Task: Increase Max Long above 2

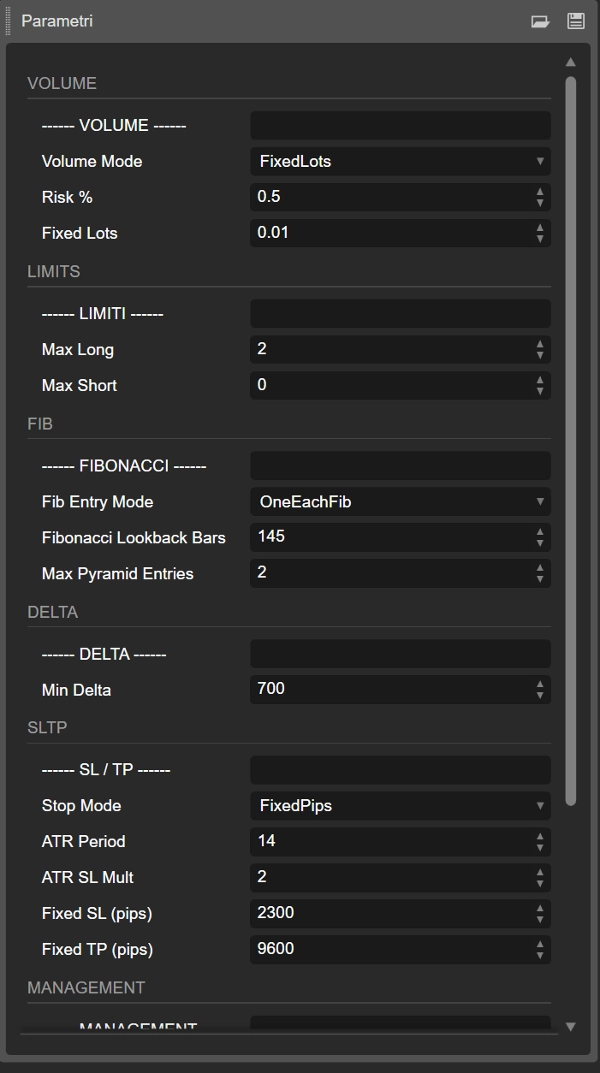Action: pos(540,345)
